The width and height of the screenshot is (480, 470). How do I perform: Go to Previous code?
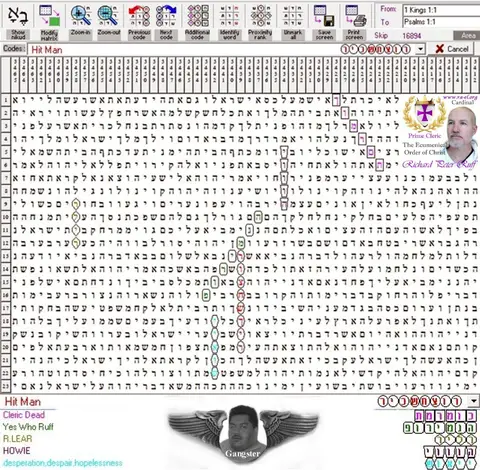coord(139,16)
